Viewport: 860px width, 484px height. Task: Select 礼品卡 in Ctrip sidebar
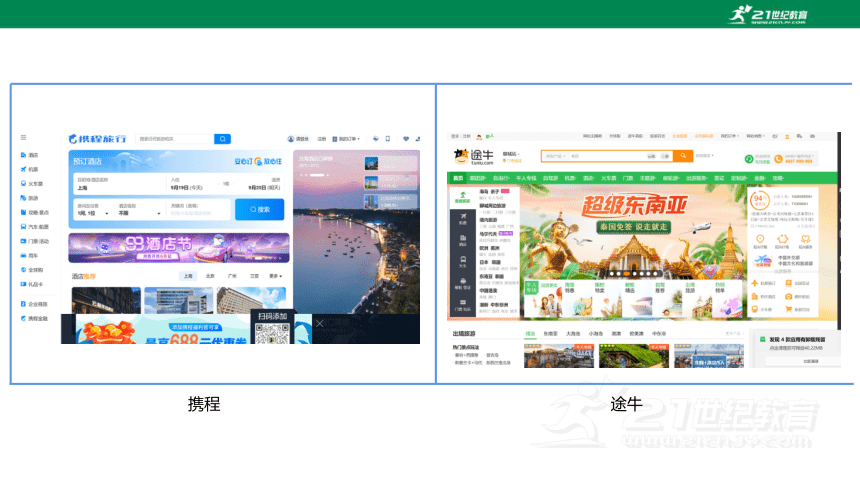pos(32,284)
